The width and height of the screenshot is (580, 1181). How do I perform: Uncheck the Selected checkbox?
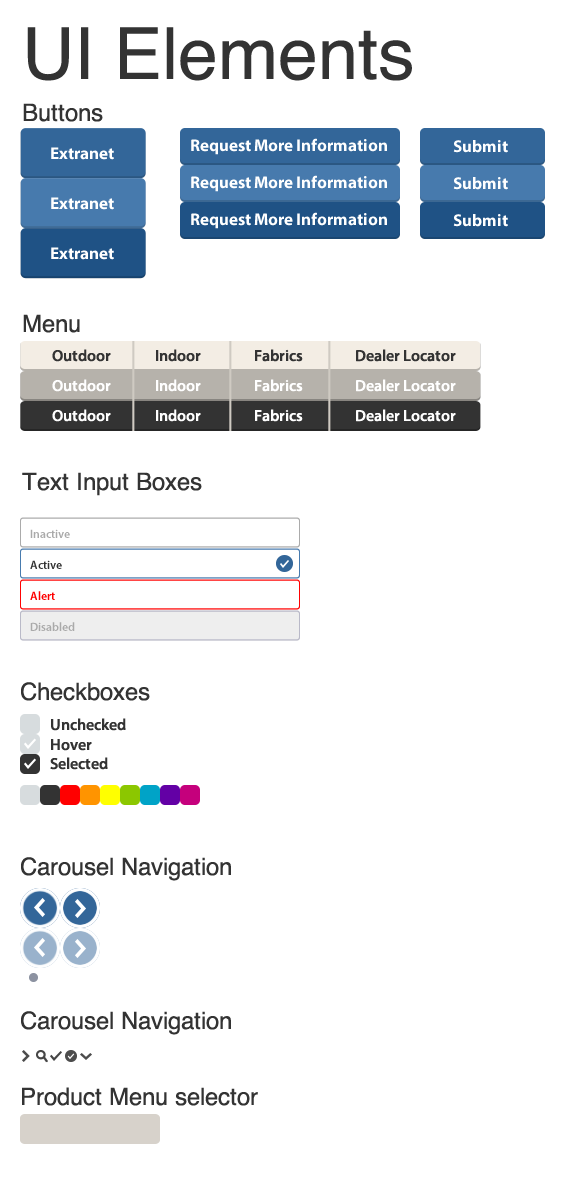click(x=30, y=764)
